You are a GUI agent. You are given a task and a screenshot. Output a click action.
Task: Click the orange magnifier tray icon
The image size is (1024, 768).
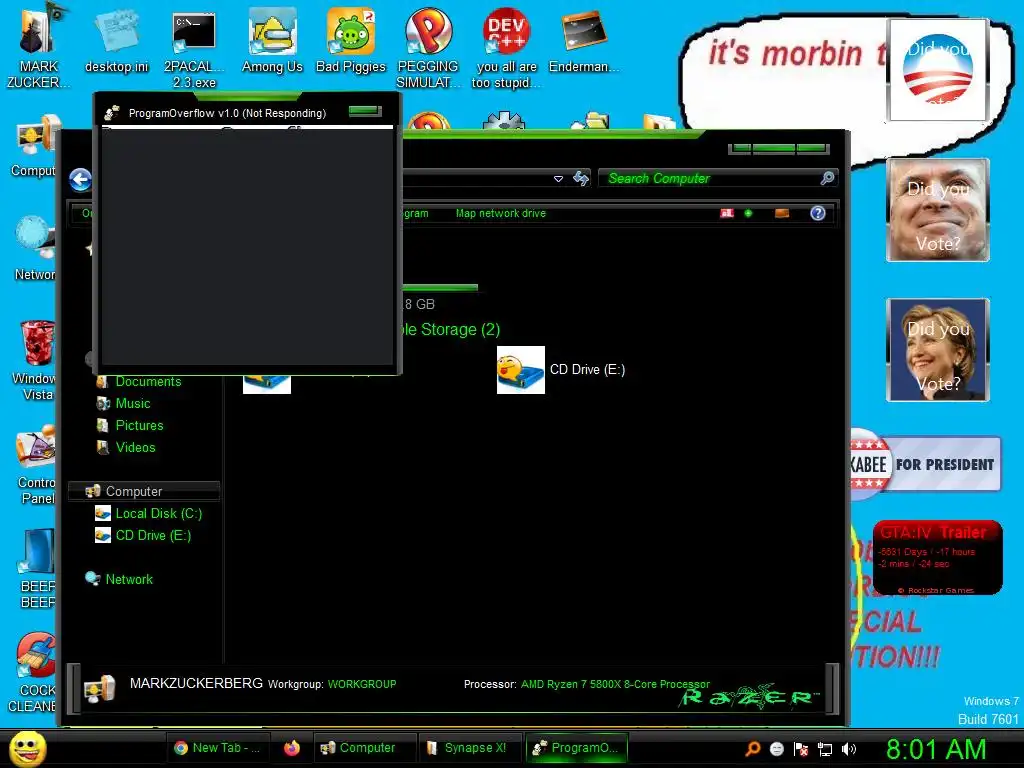tap(753, 749)
